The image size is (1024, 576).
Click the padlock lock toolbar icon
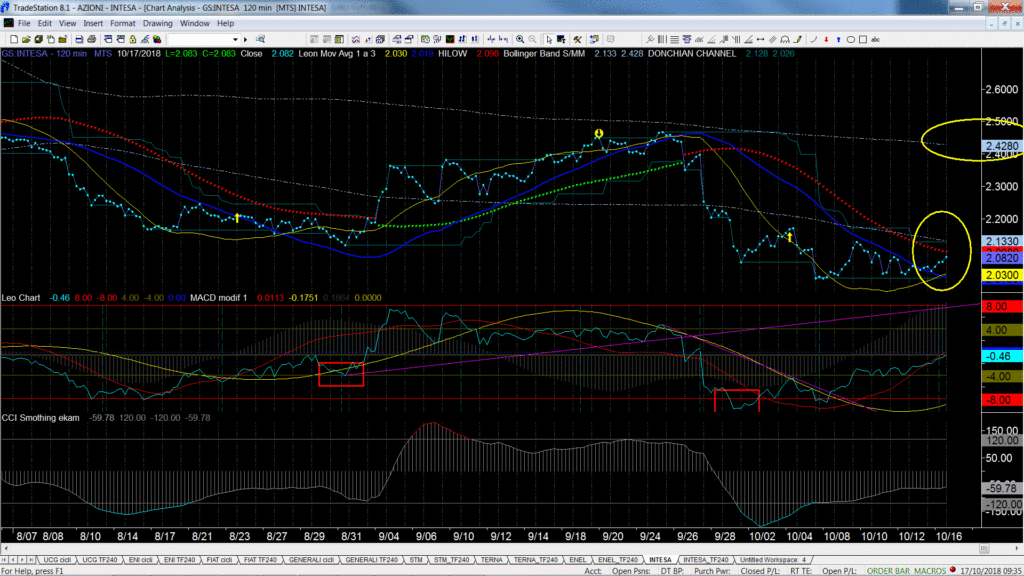(x=133, y=39)
